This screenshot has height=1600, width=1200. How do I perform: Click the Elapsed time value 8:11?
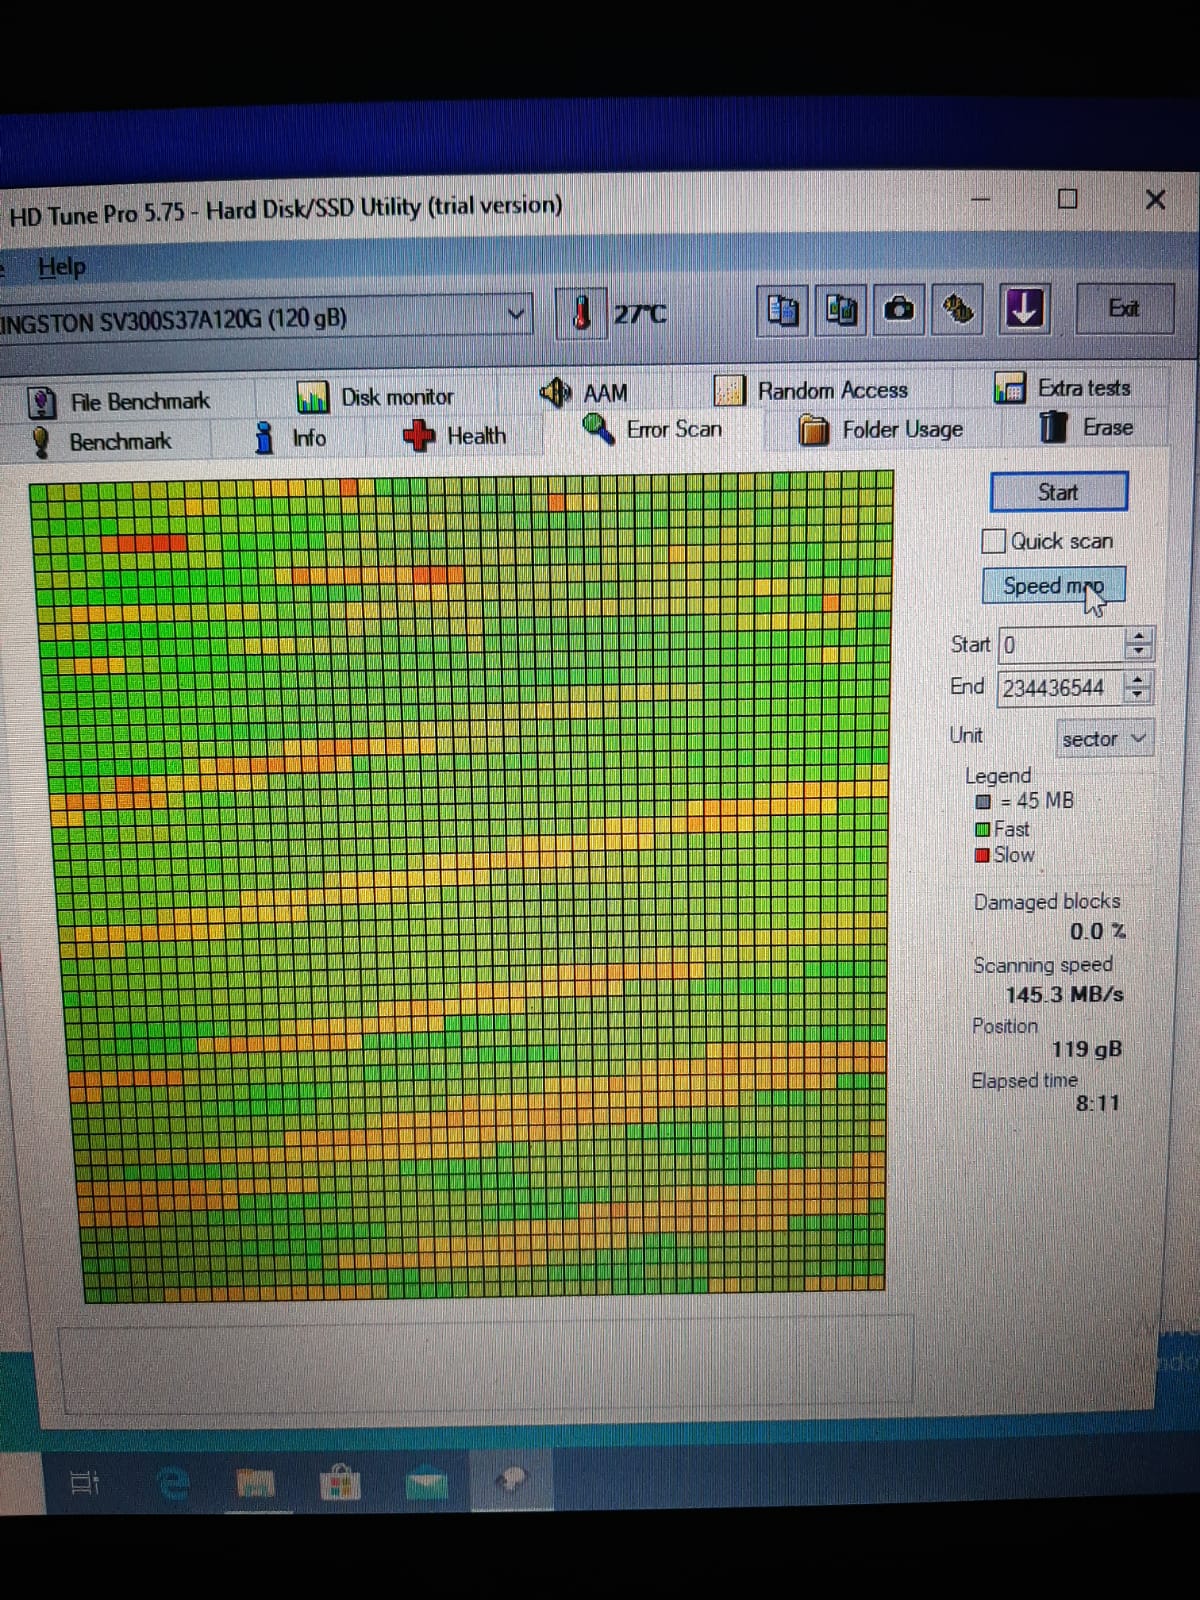(1097, 1103)
